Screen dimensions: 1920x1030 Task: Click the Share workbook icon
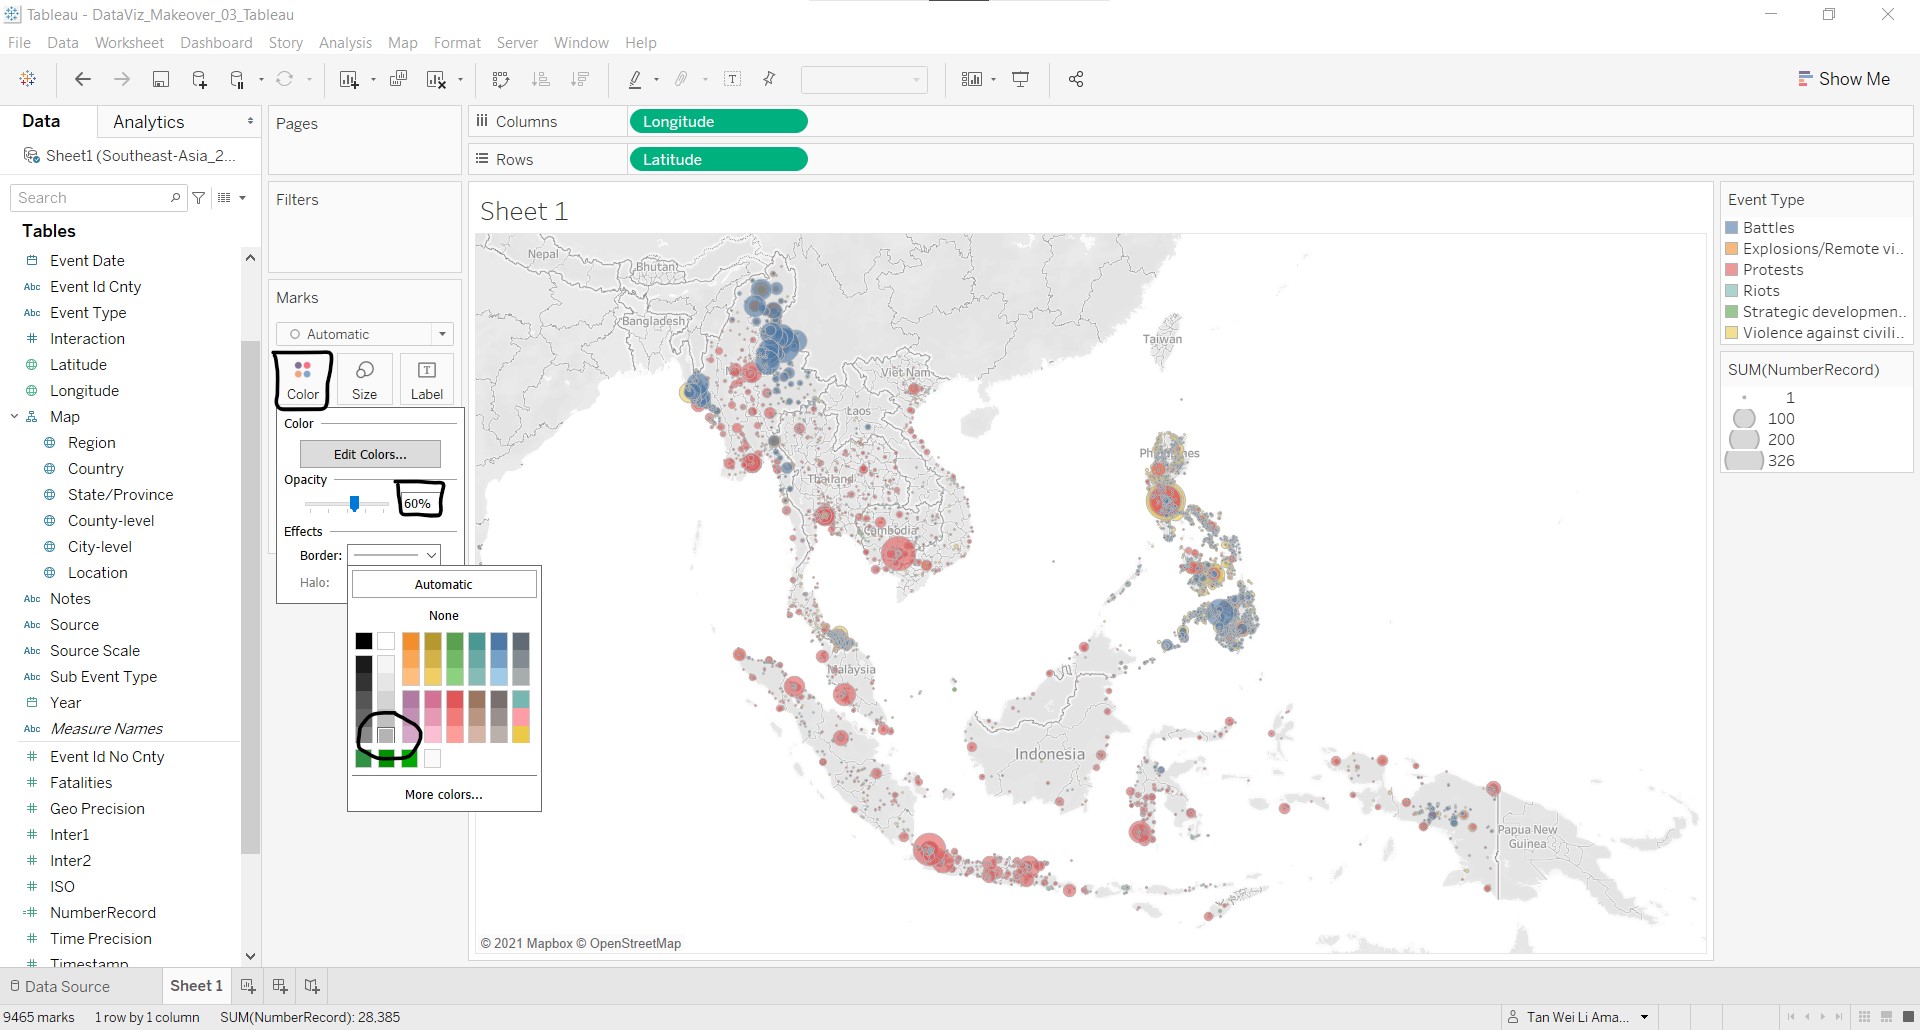click(1076, 80)
